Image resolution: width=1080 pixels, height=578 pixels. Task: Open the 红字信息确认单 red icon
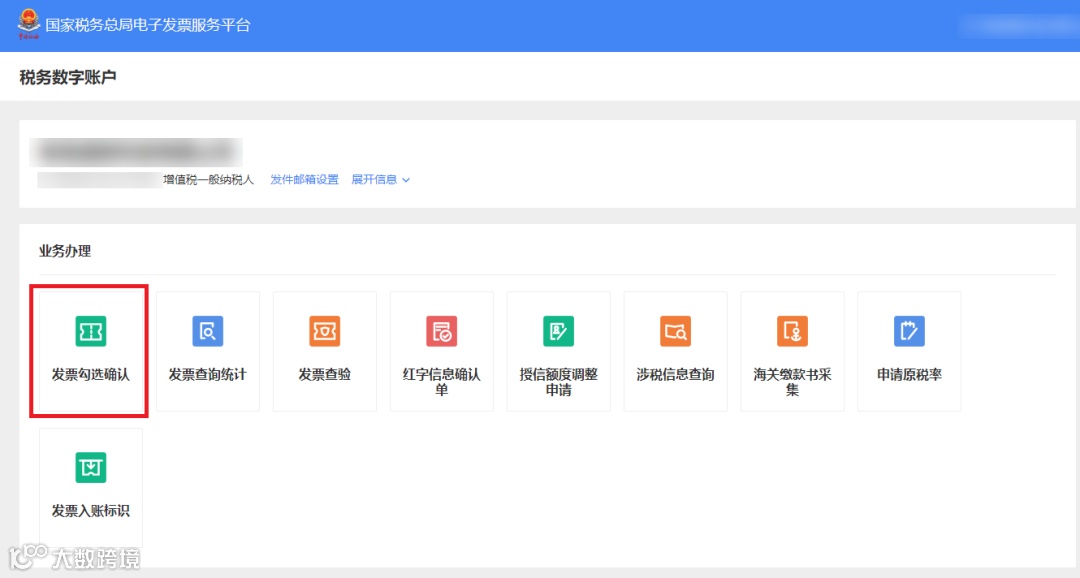coord(442,331)
